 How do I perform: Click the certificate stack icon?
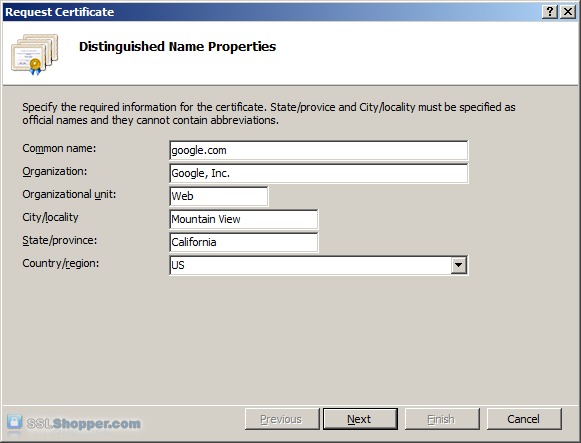(34, 54)
